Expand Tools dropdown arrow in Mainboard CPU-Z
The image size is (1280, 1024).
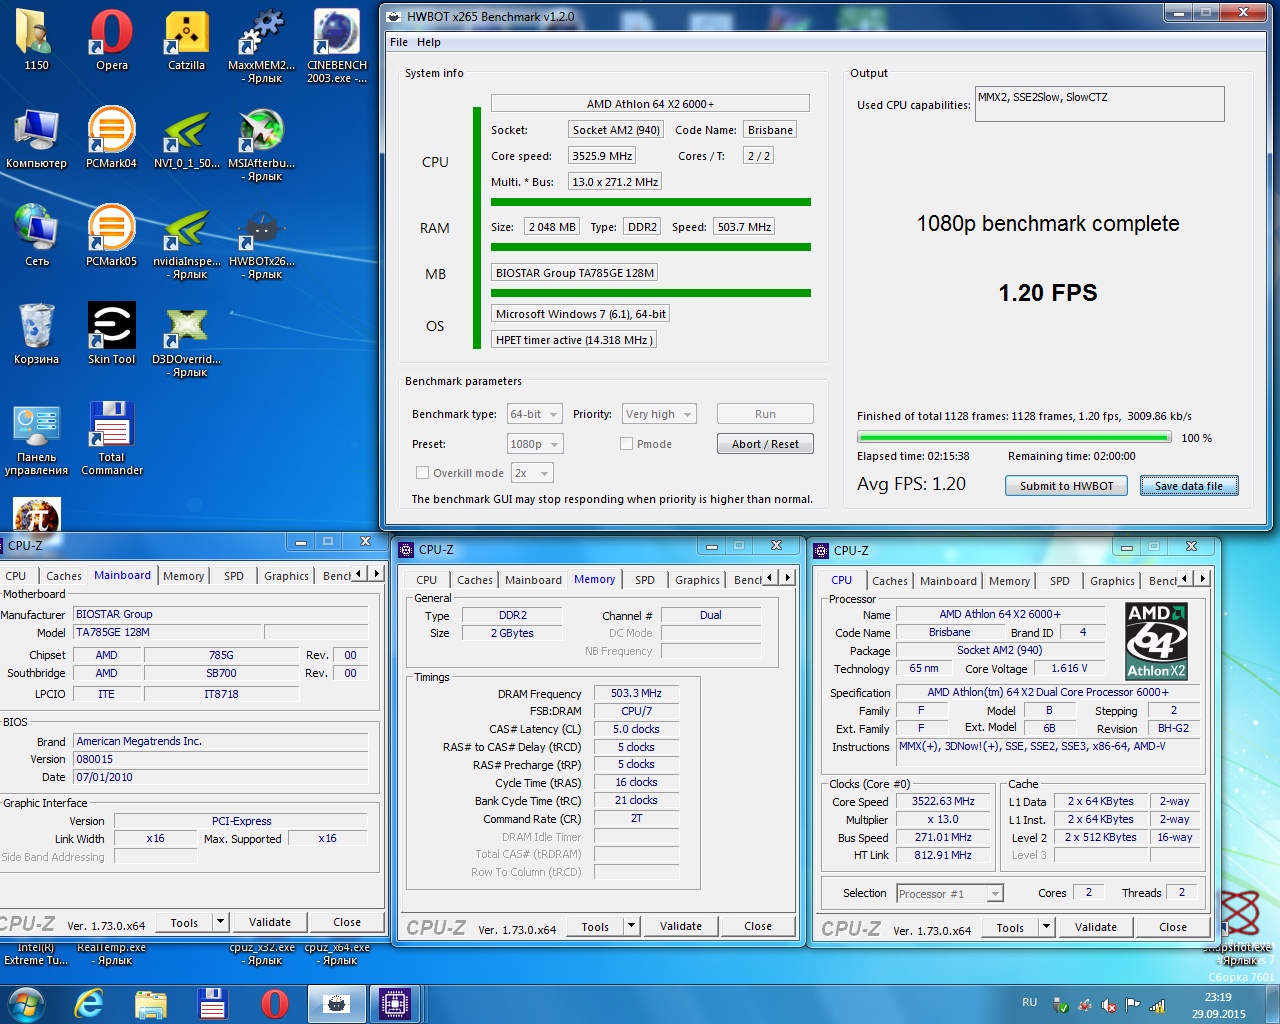click(x=221, y=922)
